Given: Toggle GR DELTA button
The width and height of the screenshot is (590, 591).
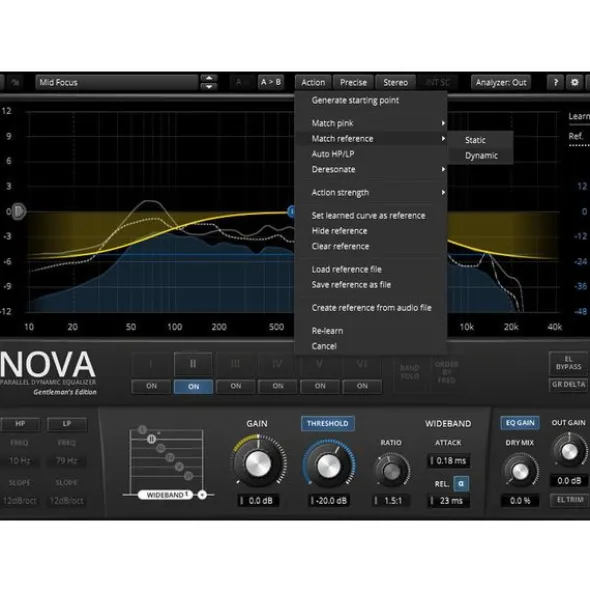Looking at the screenshot, I should pos(568,384).
